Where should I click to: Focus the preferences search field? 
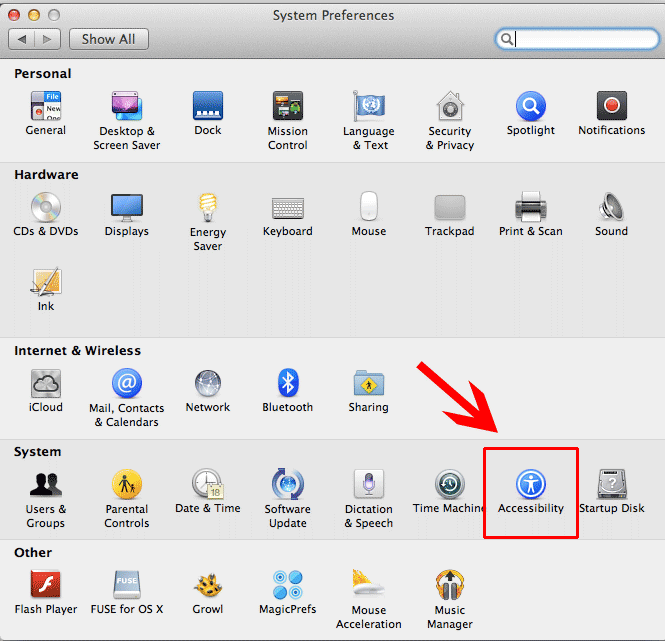point(577,39)
